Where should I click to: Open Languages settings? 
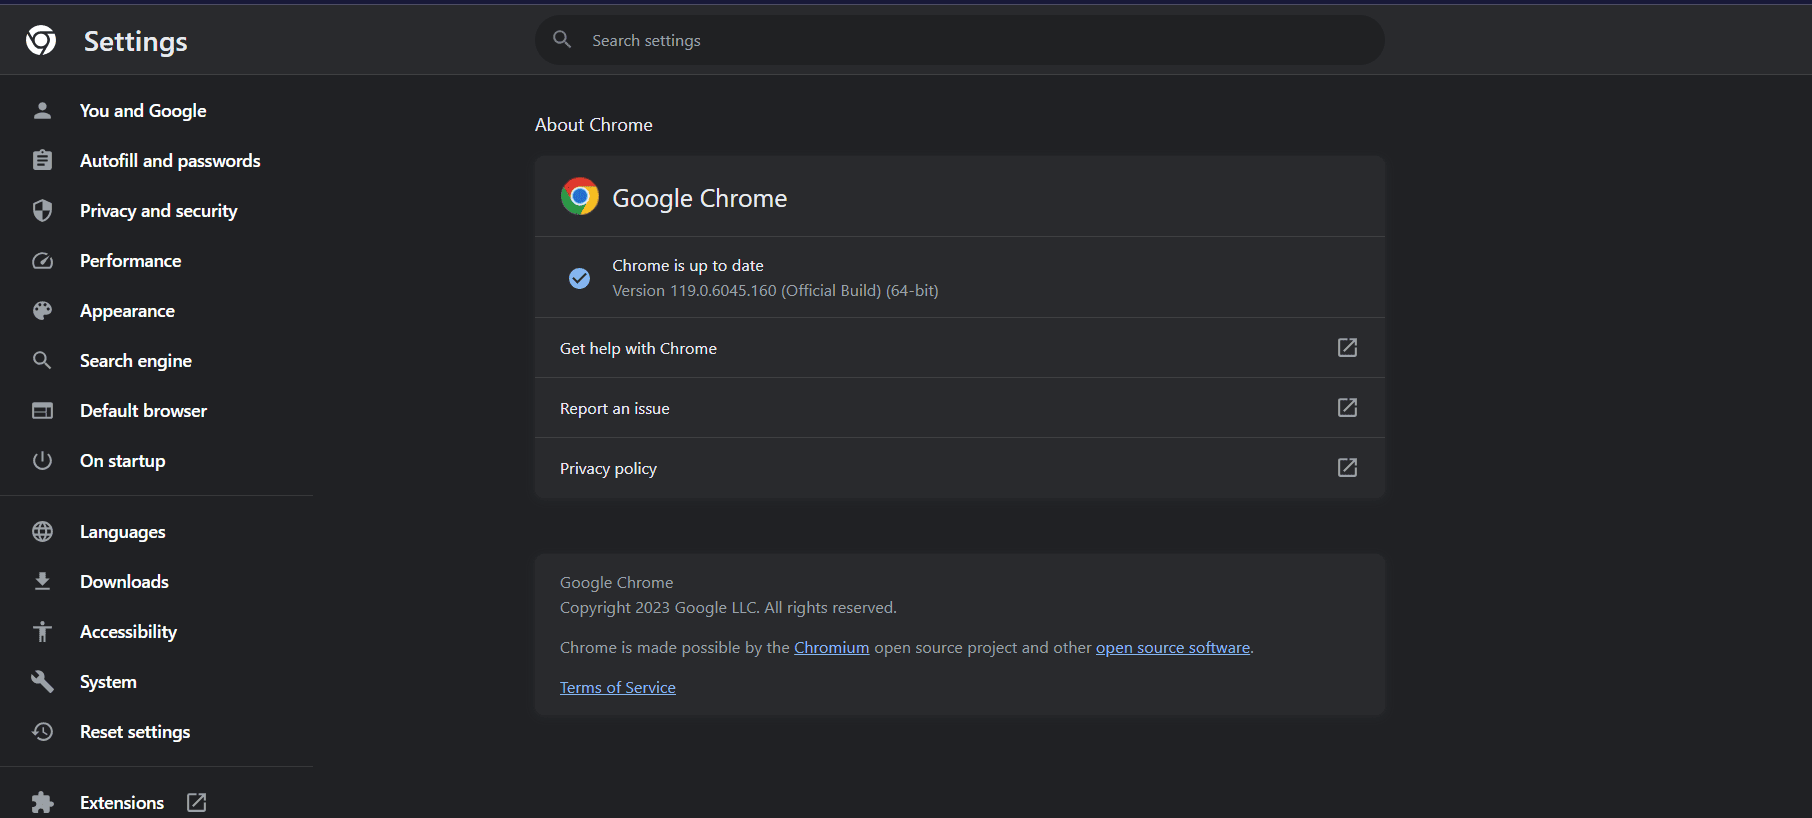point(123,532)
